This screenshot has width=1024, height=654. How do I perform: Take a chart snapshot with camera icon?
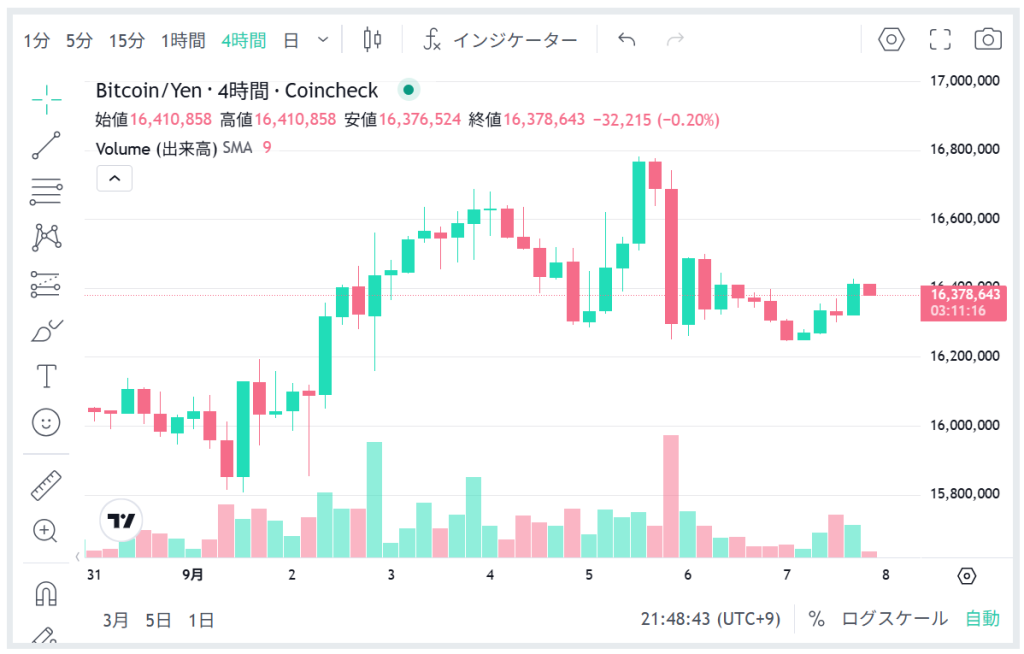click(987, 40)
